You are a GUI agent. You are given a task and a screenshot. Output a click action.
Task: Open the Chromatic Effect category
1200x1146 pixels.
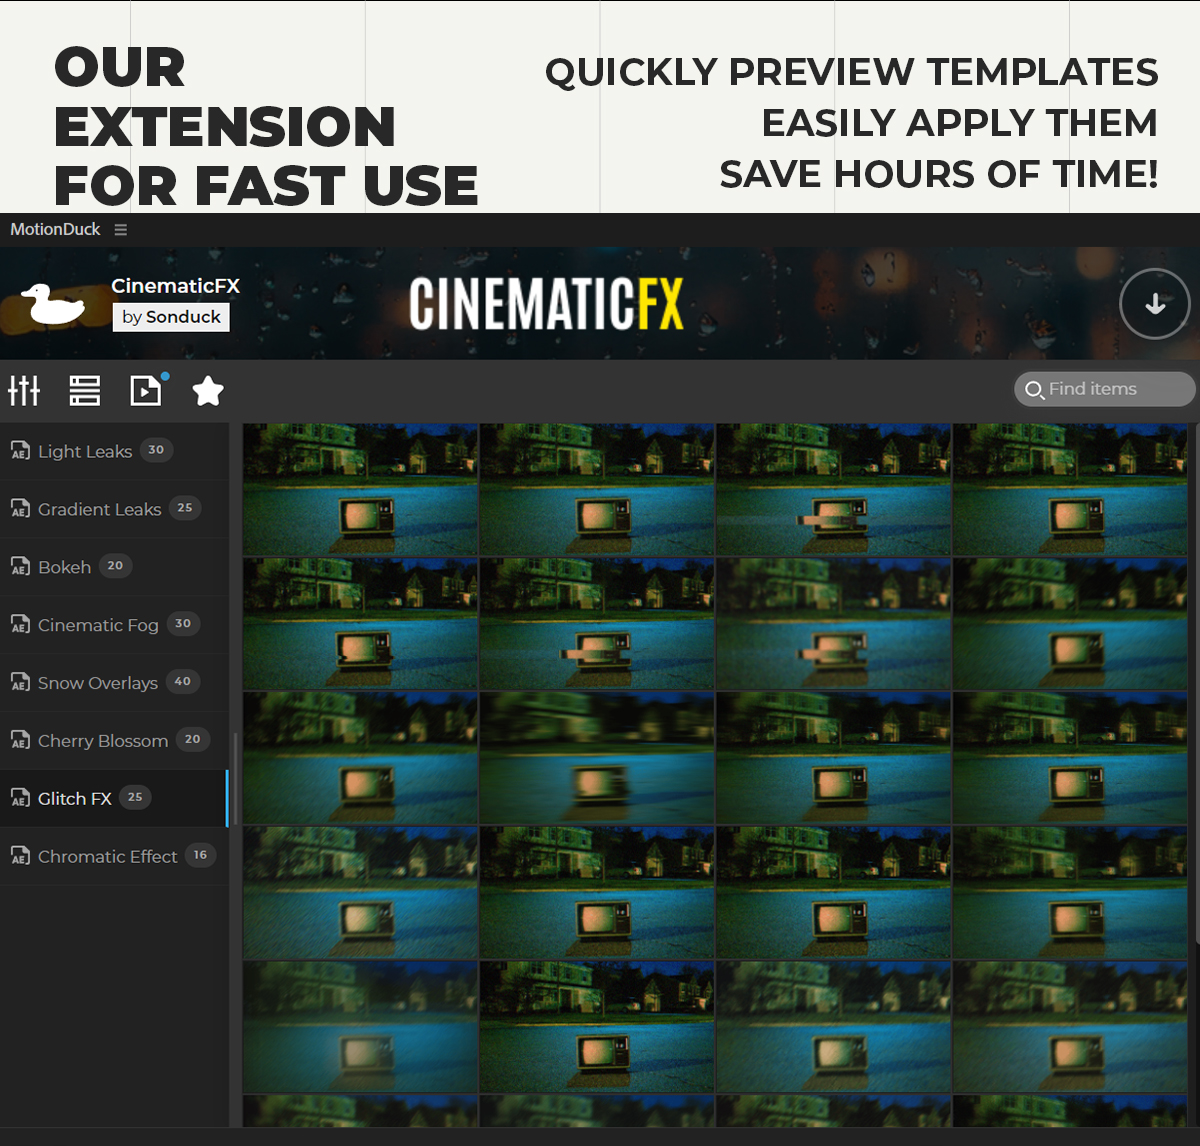(107, 857)
